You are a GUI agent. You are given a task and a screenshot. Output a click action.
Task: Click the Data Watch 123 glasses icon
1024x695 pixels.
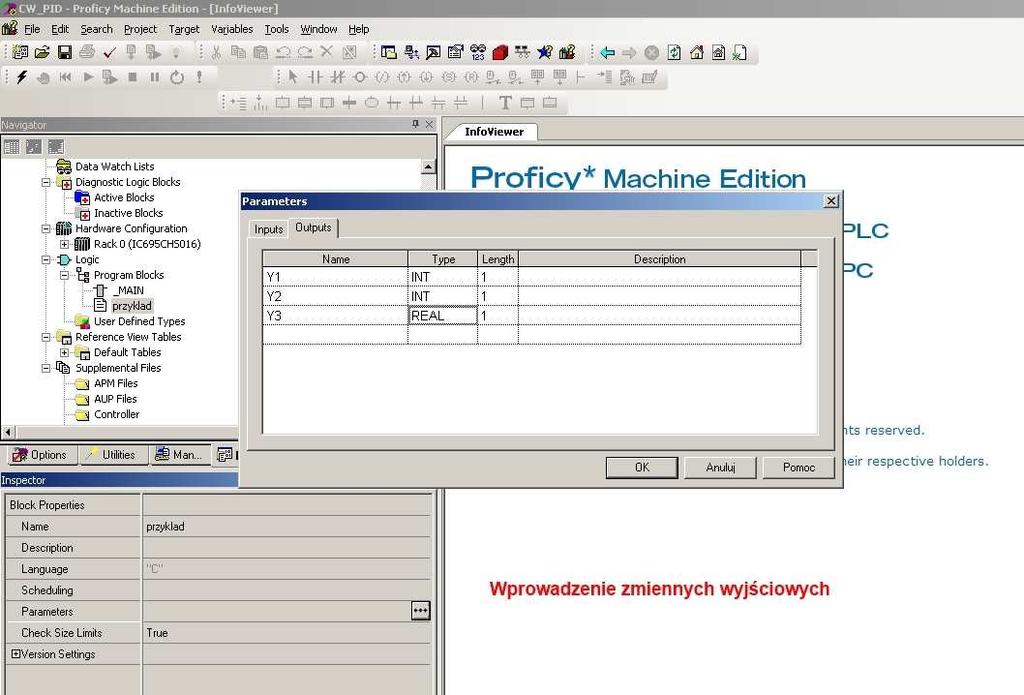click(x=478, y=52)
